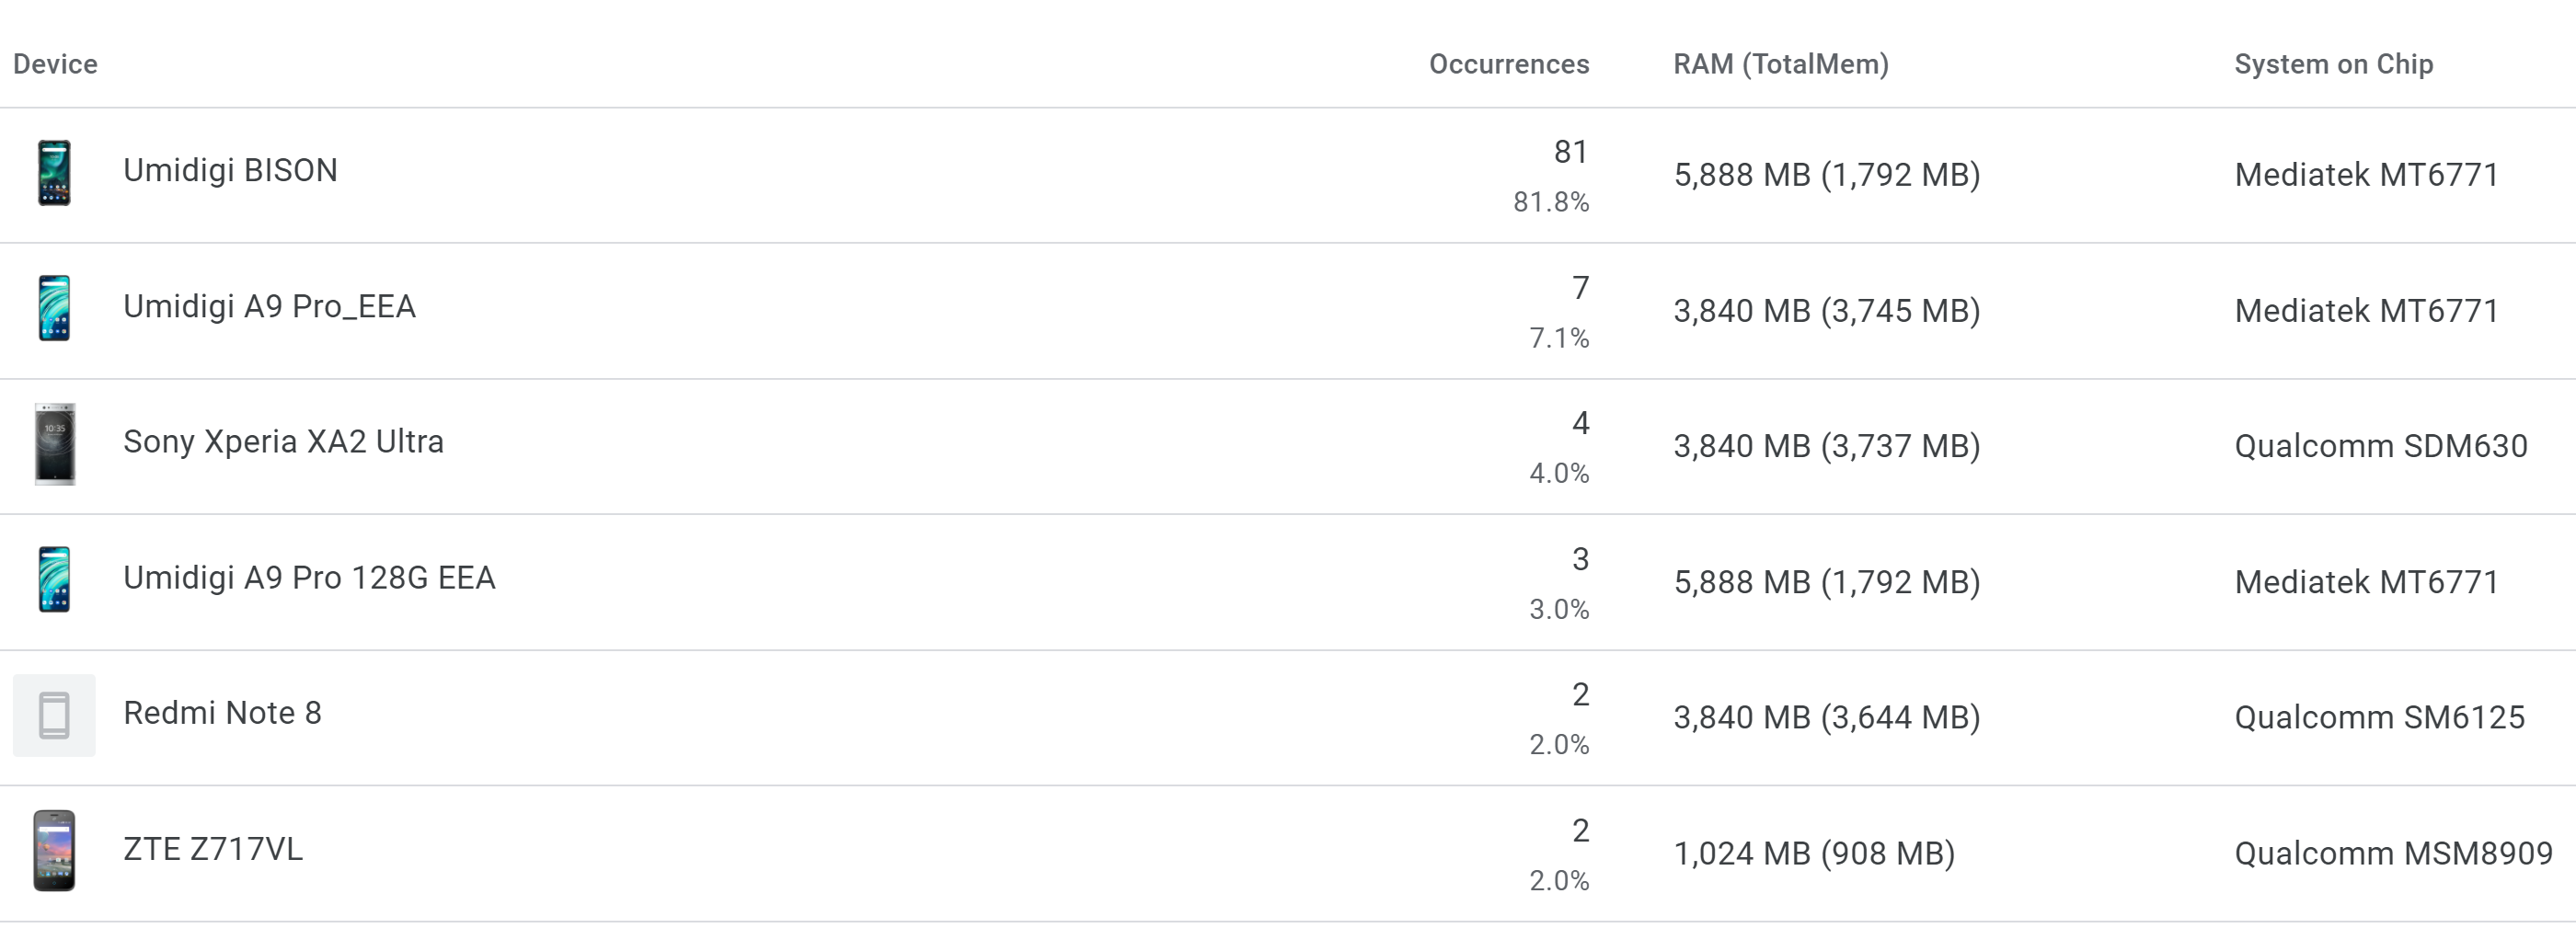Sort by the Occurrences column header
2576x928 pixels.
click(x=1508, y=64)
